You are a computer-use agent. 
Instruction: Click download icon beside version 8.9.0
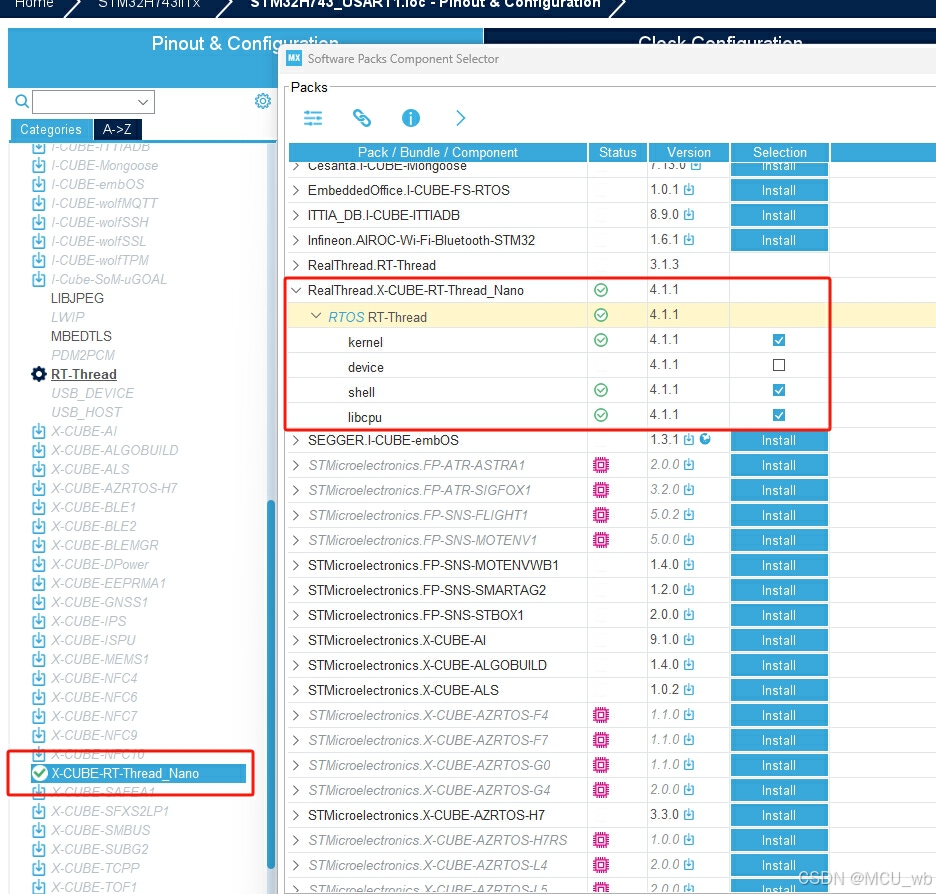pyautogui.click(x=689, y=214)
